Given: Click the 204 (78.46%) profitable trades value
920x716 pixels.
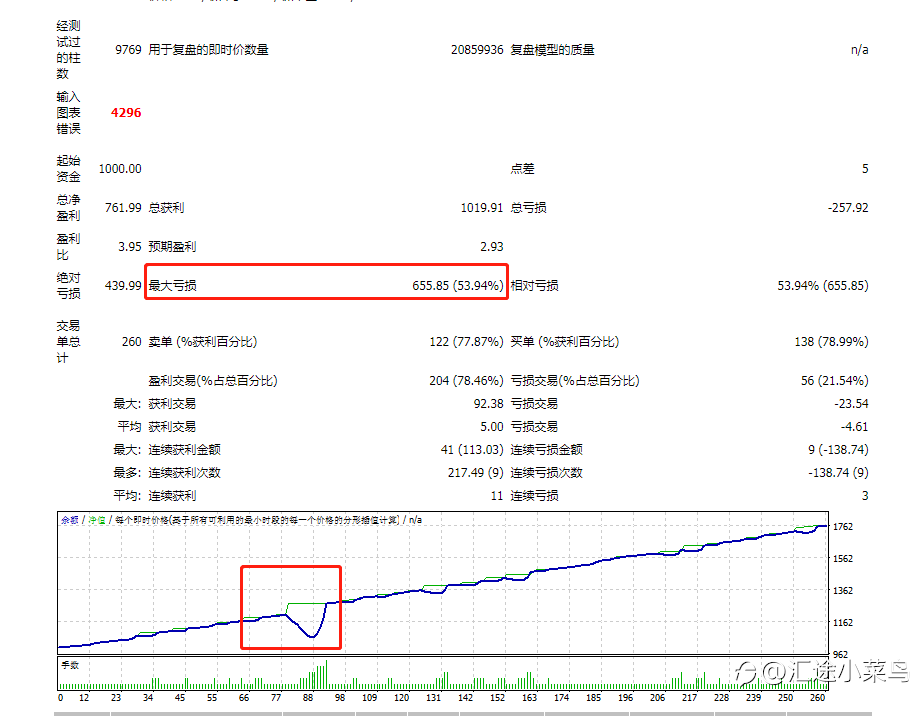Looking at the screenshot, I should [466, 381].
